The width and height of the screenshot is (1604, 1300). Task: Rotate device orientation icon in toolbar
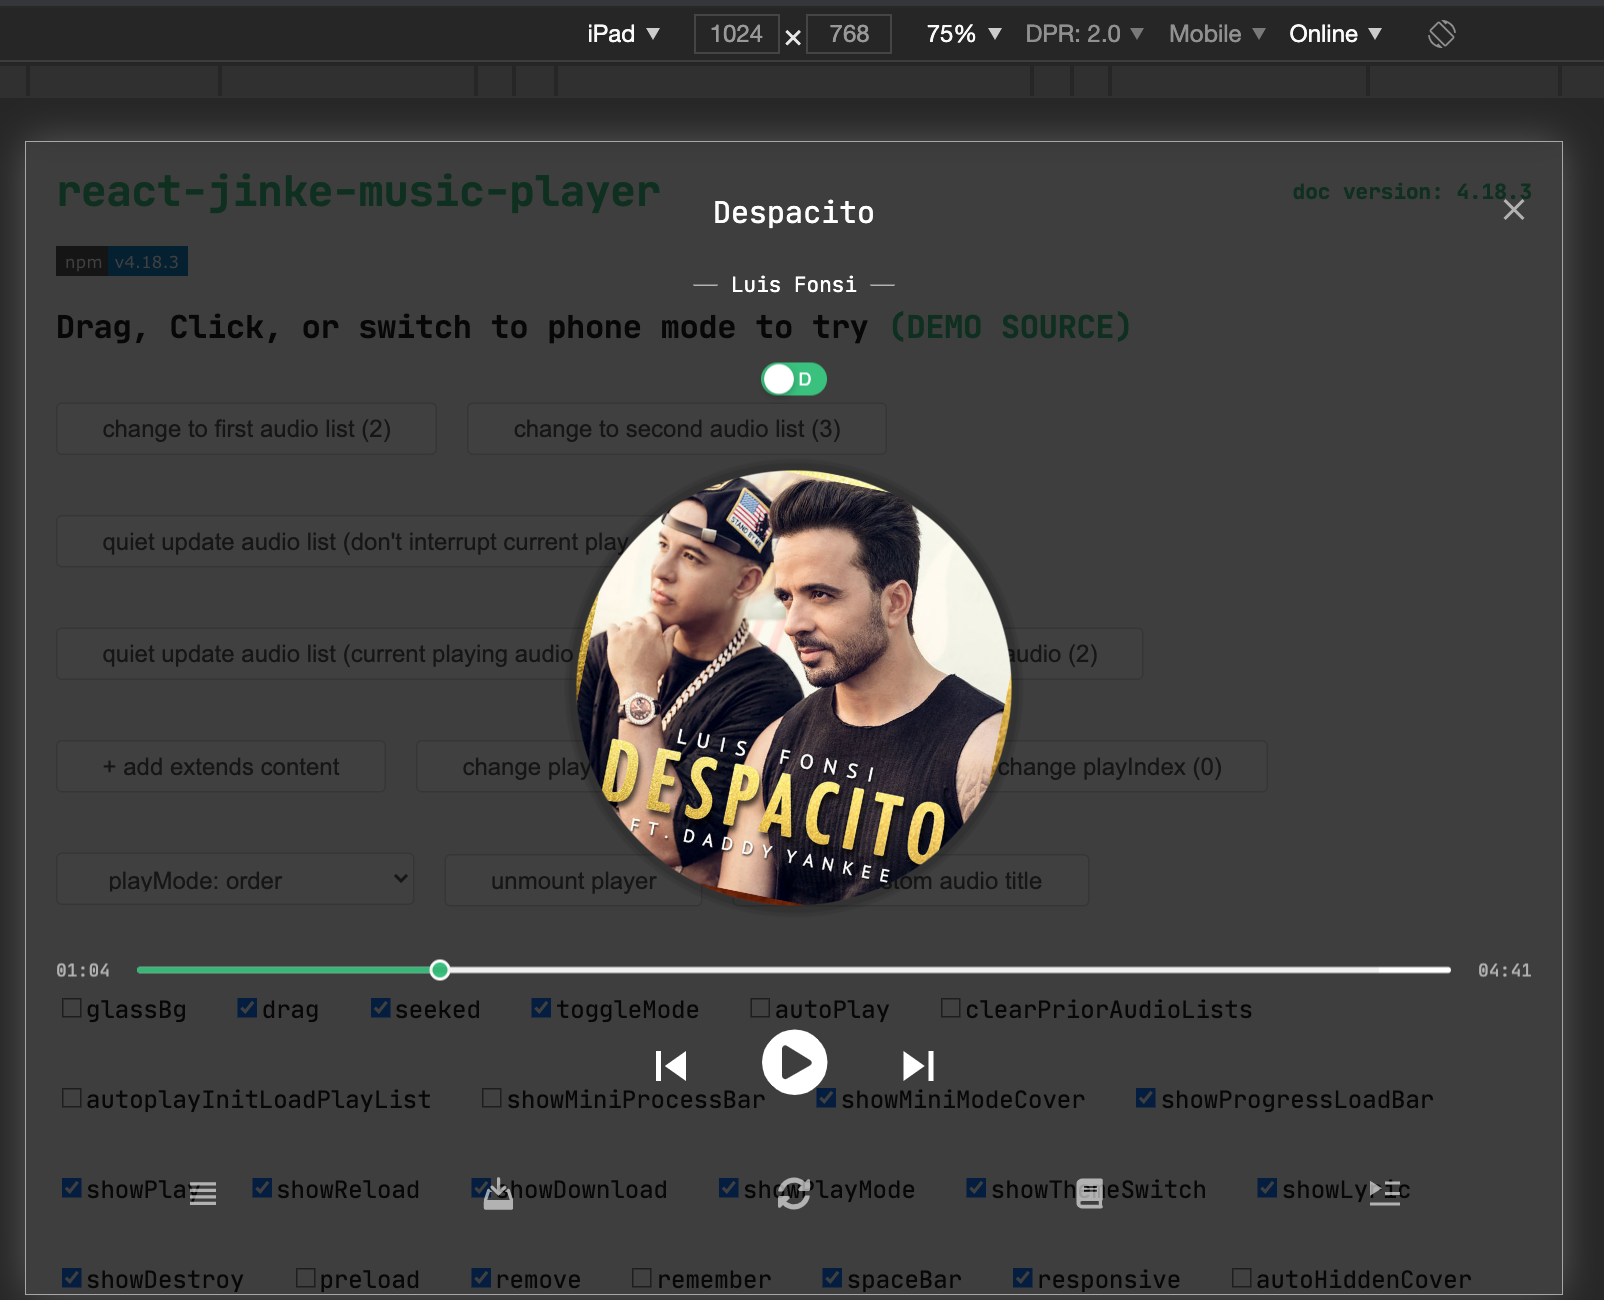pos(1442,34)
